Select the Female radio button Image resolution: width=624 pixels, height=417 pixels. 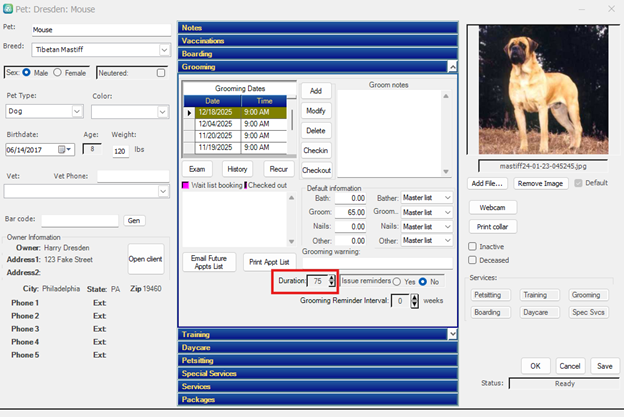(x=57, y=72)
